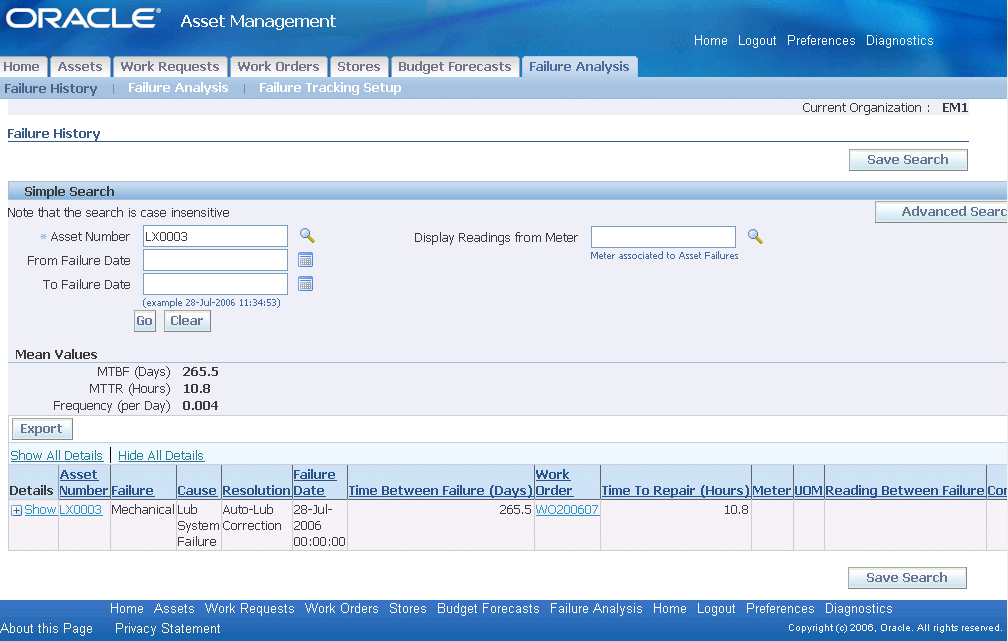1008x641 pixels.
Task: Click Logout link in top-right header
Action: coord(757,41)
